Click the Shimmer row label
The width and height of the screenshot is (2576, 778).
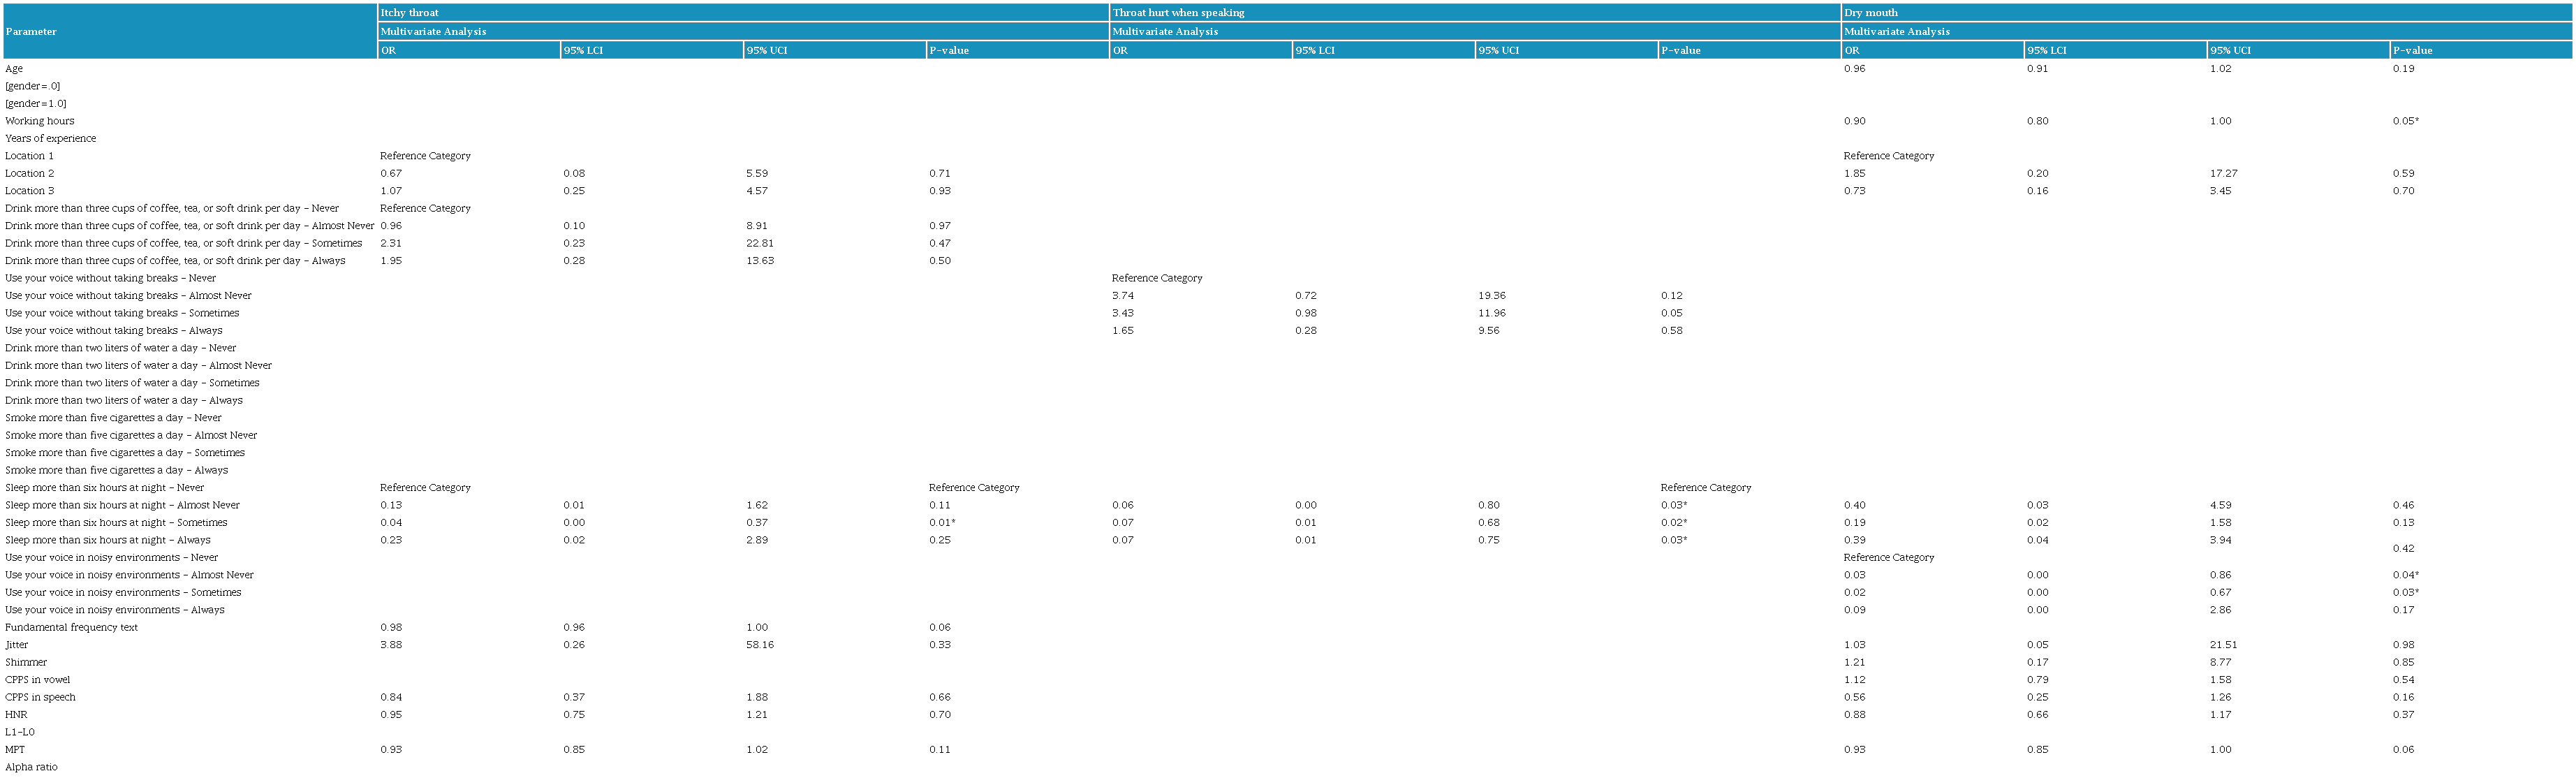26,662
